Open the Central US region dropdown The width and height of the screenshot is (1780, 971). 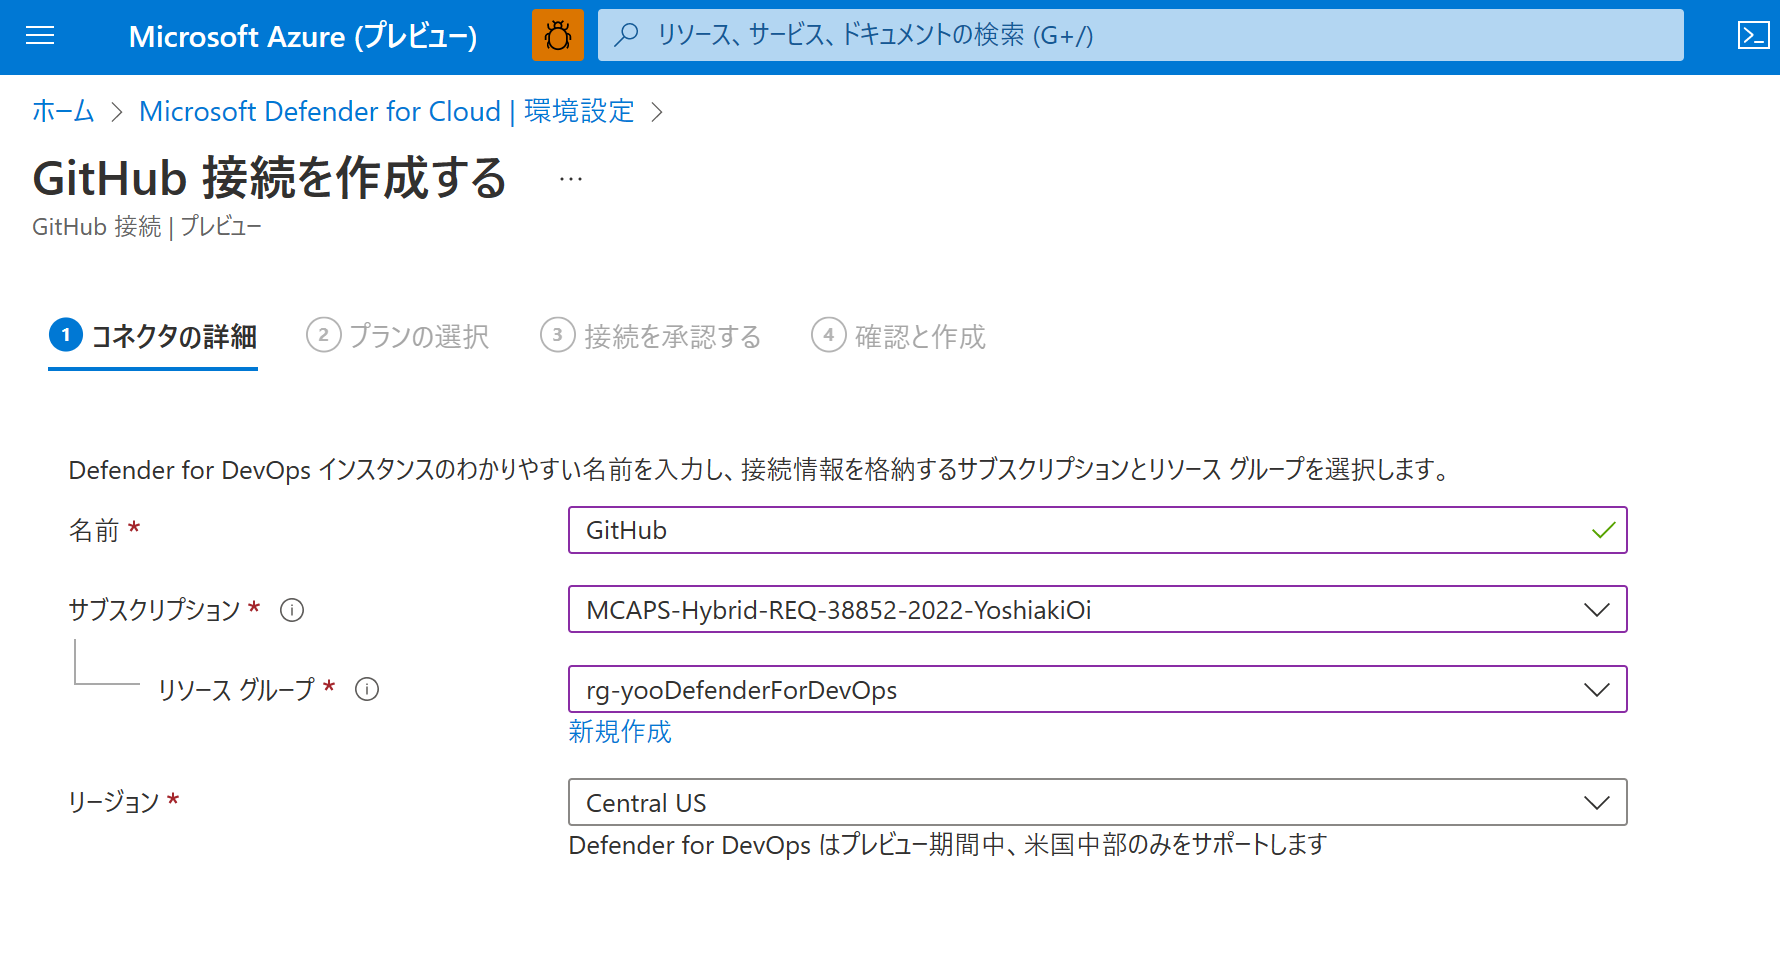pyautogui.click(x=1597, y=802)
